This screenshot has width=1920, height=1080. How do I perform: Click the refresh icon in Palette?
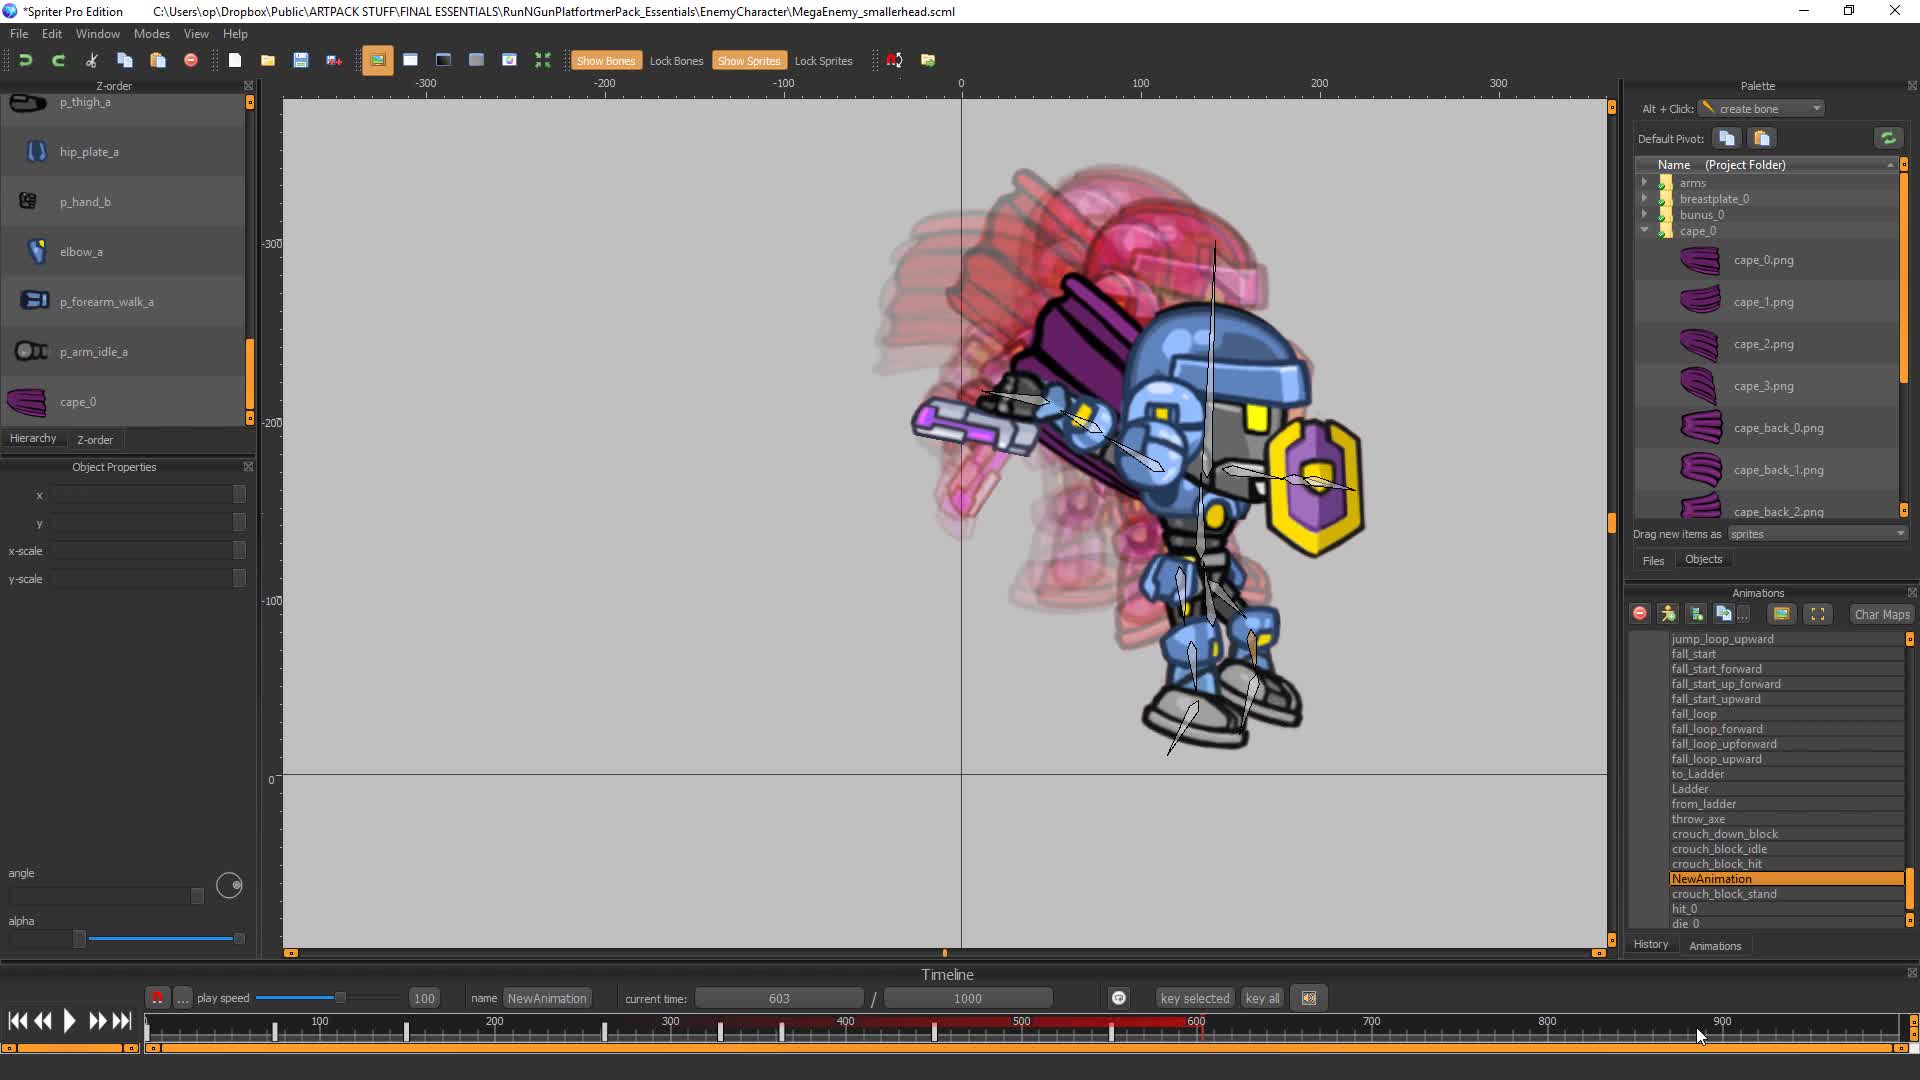pyautogui.click(x=1888, y=139)
